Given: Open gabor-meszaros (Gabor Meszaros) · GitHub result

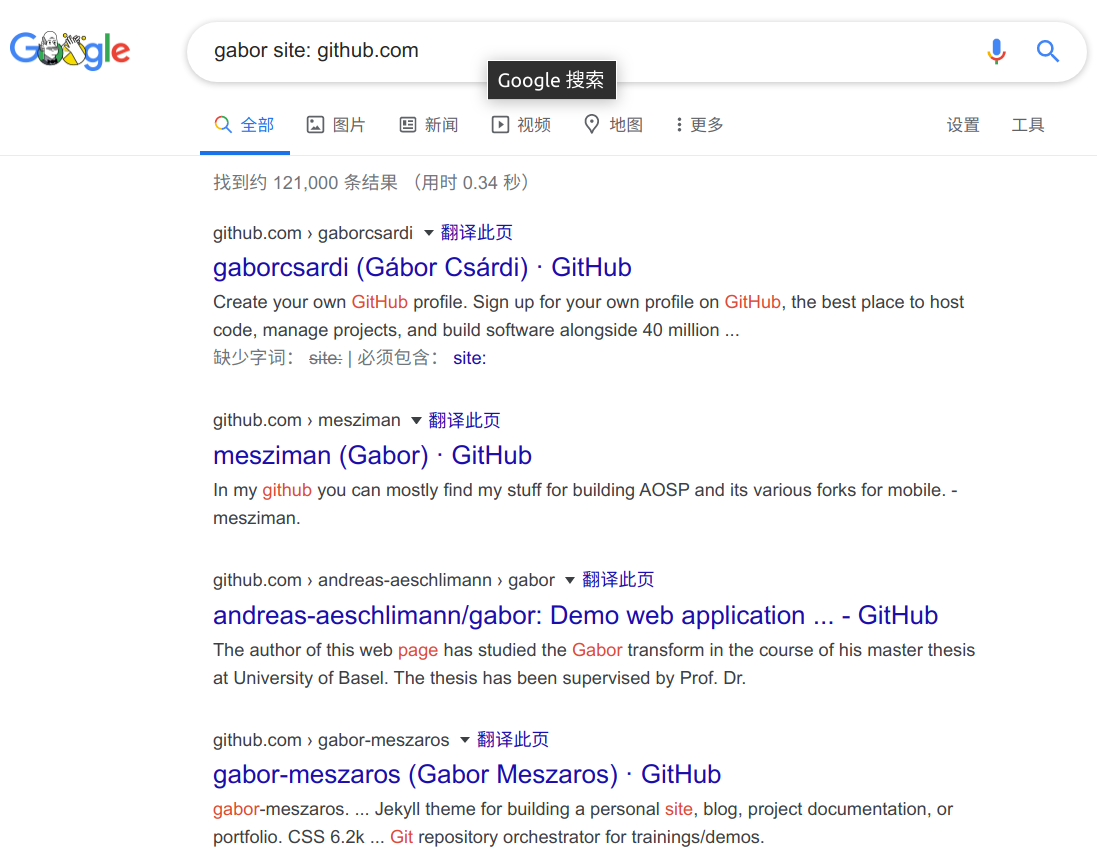Looking at the screenshot, I should (467, 775).
